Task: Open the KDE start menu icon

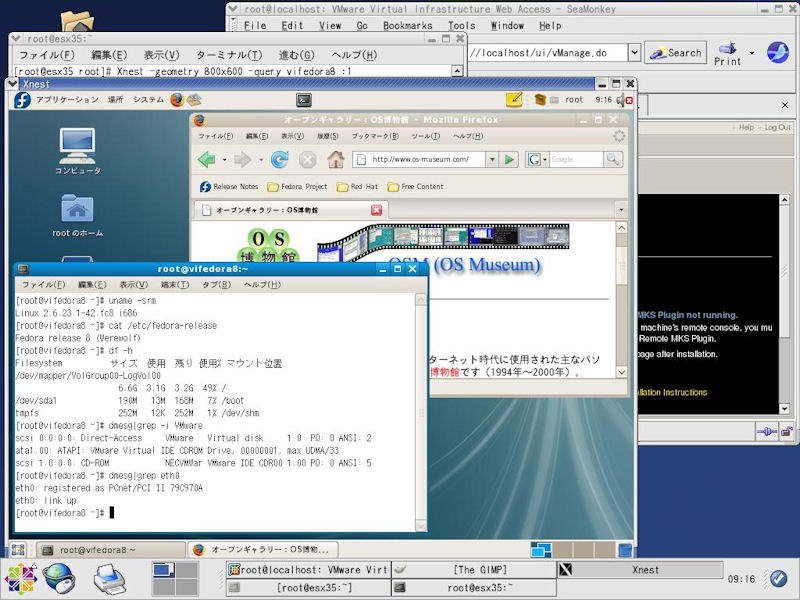Action: 21,579
